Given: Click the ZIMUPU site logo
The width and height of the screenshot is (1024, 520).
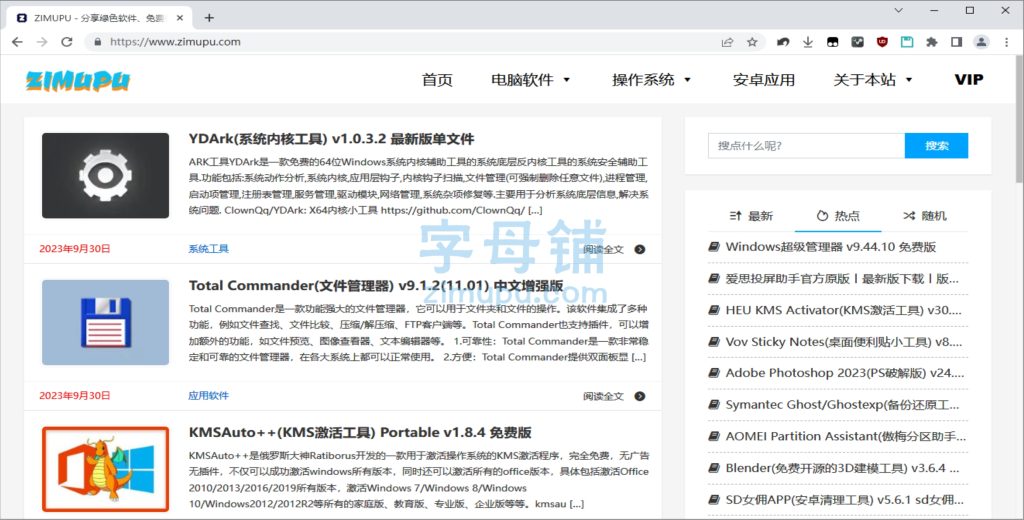Looking at the screenshot, I should point(78,80).
